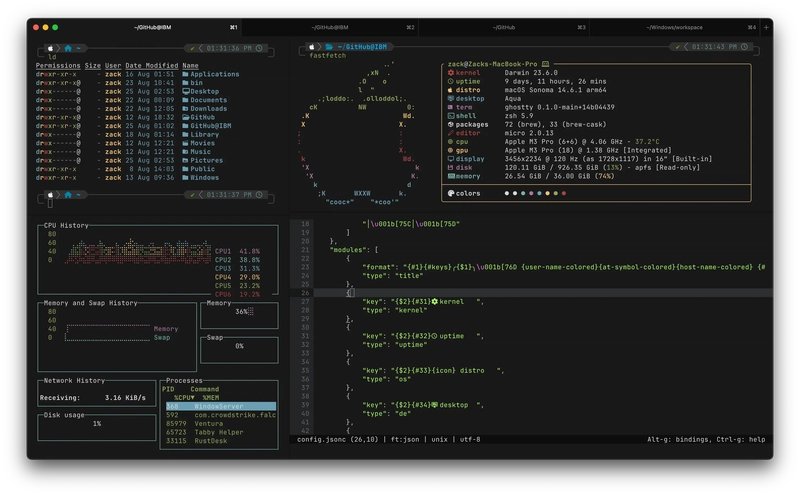Image resolution: width=800 pixels, height=495 pixels.
Task: Click utf-8 in the editor status bar
Action: (470, 439)
